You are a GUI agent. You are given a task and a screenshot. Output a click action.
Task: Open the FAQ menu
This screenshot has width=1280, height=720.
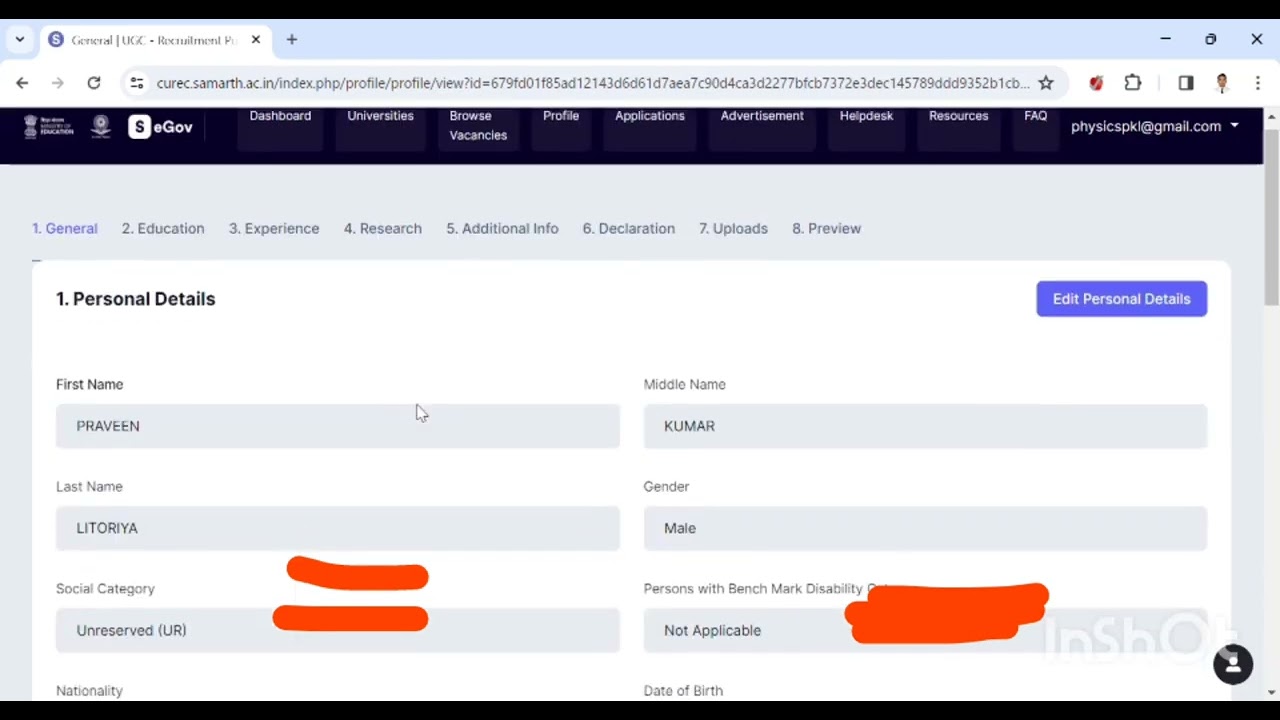[1036, 116]
